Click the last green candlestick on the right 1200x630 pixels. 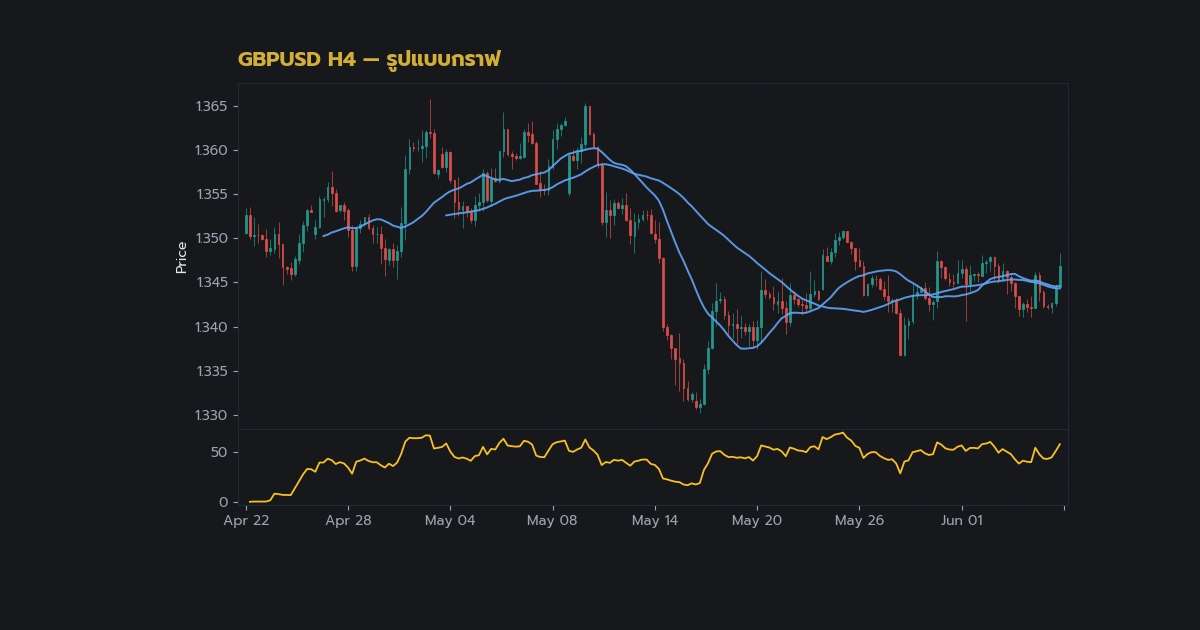pyautogui.click(x=1060, y=271)
